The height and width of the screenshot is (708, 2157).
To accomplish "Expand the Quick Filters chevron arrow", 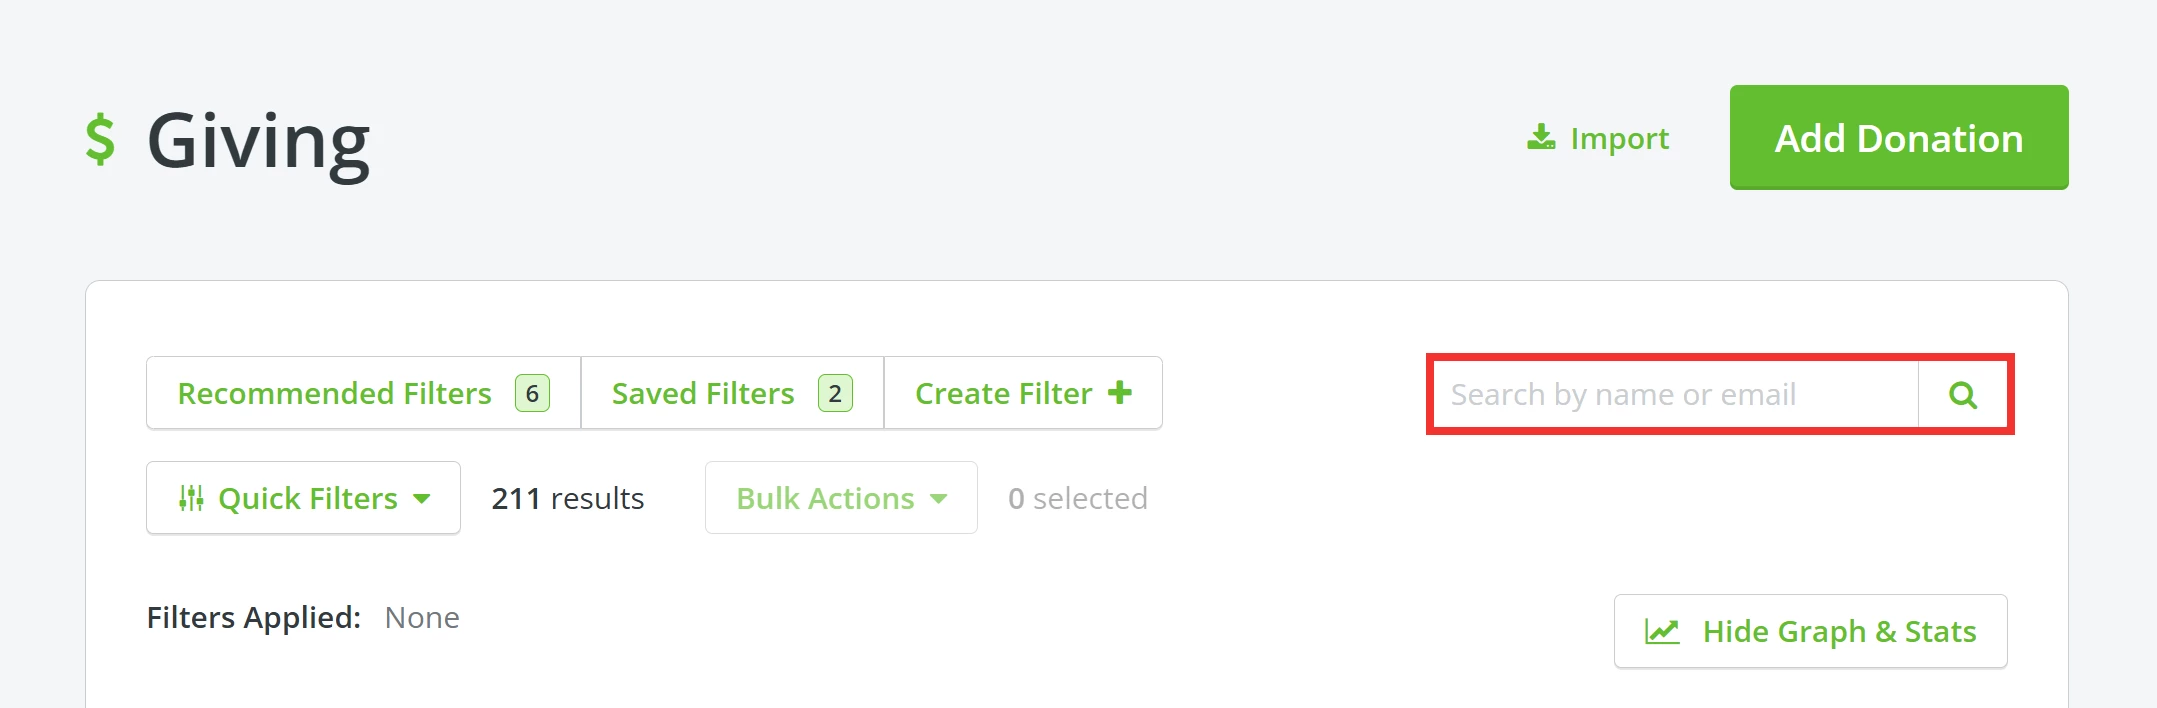I will (424, 498).
